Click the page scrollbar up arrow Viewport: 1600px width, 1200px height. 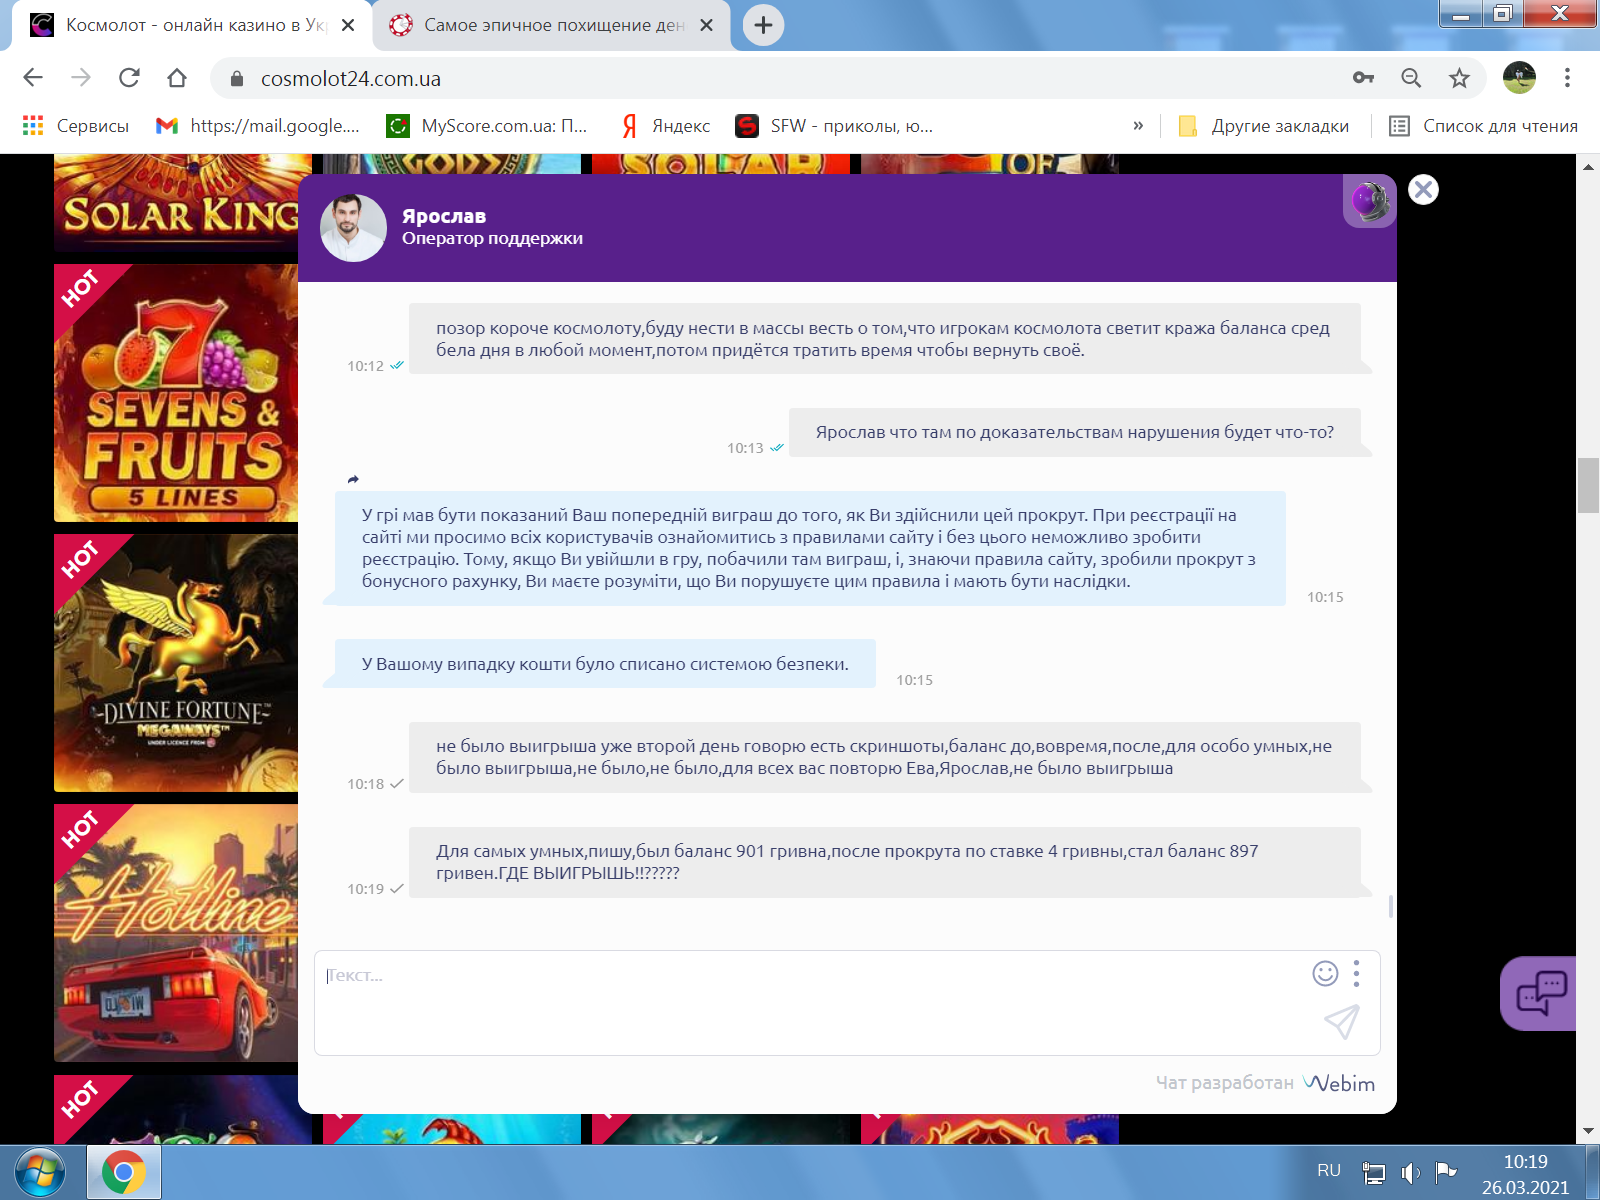tap(1588, 166)
